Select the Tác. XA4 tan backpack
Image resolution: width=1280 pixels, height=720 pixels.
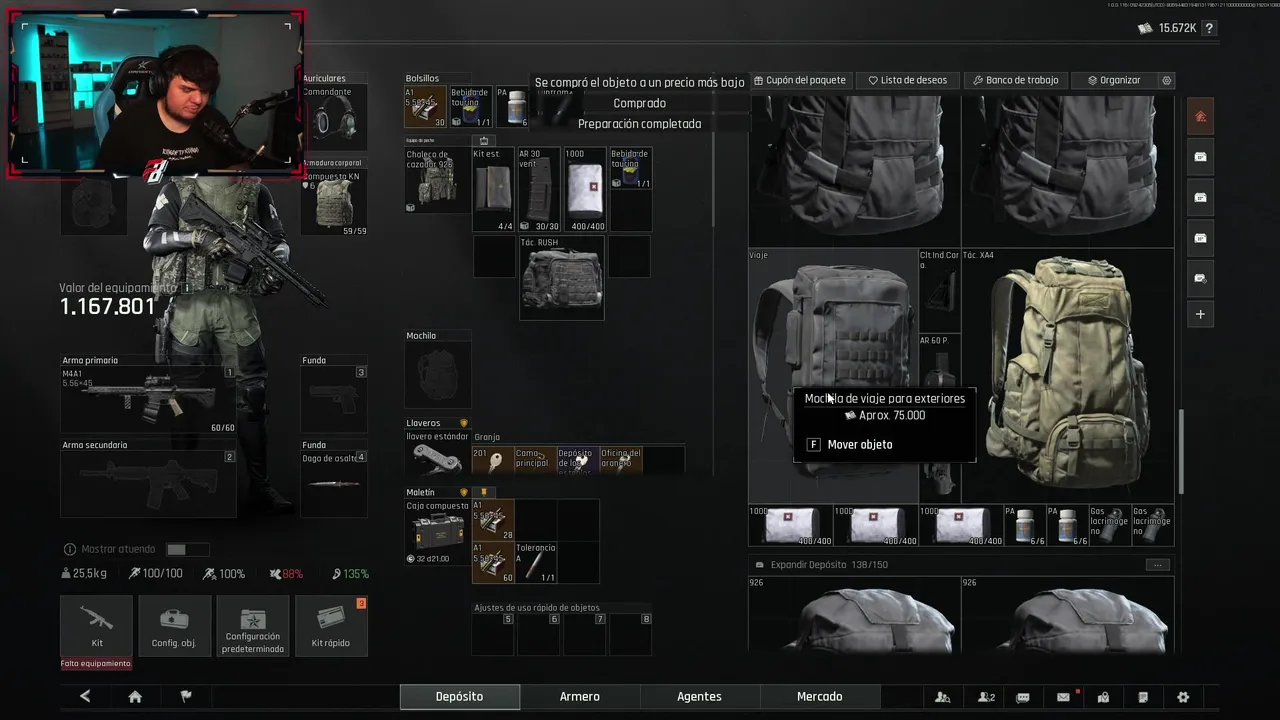(x=1068, y=375)
